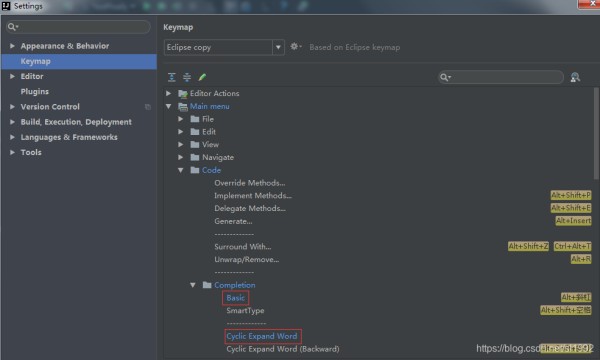
Task: Click Find Actions by Shortcut icon
Action: coord(575,77)
